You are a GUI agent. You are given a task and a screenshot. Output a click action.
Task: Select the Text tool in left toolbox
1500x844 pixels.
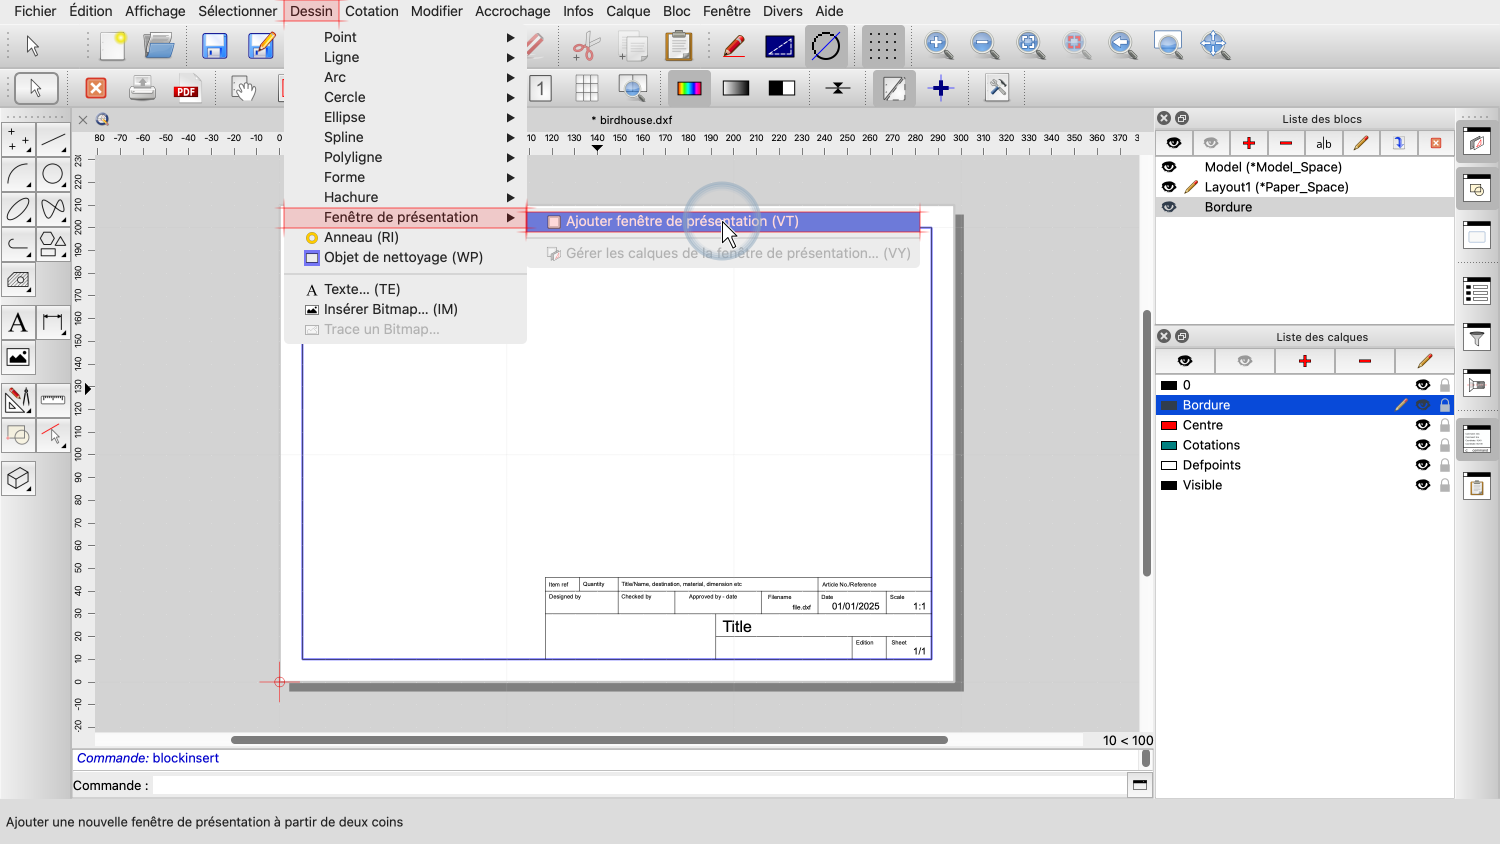pos(18,323)
